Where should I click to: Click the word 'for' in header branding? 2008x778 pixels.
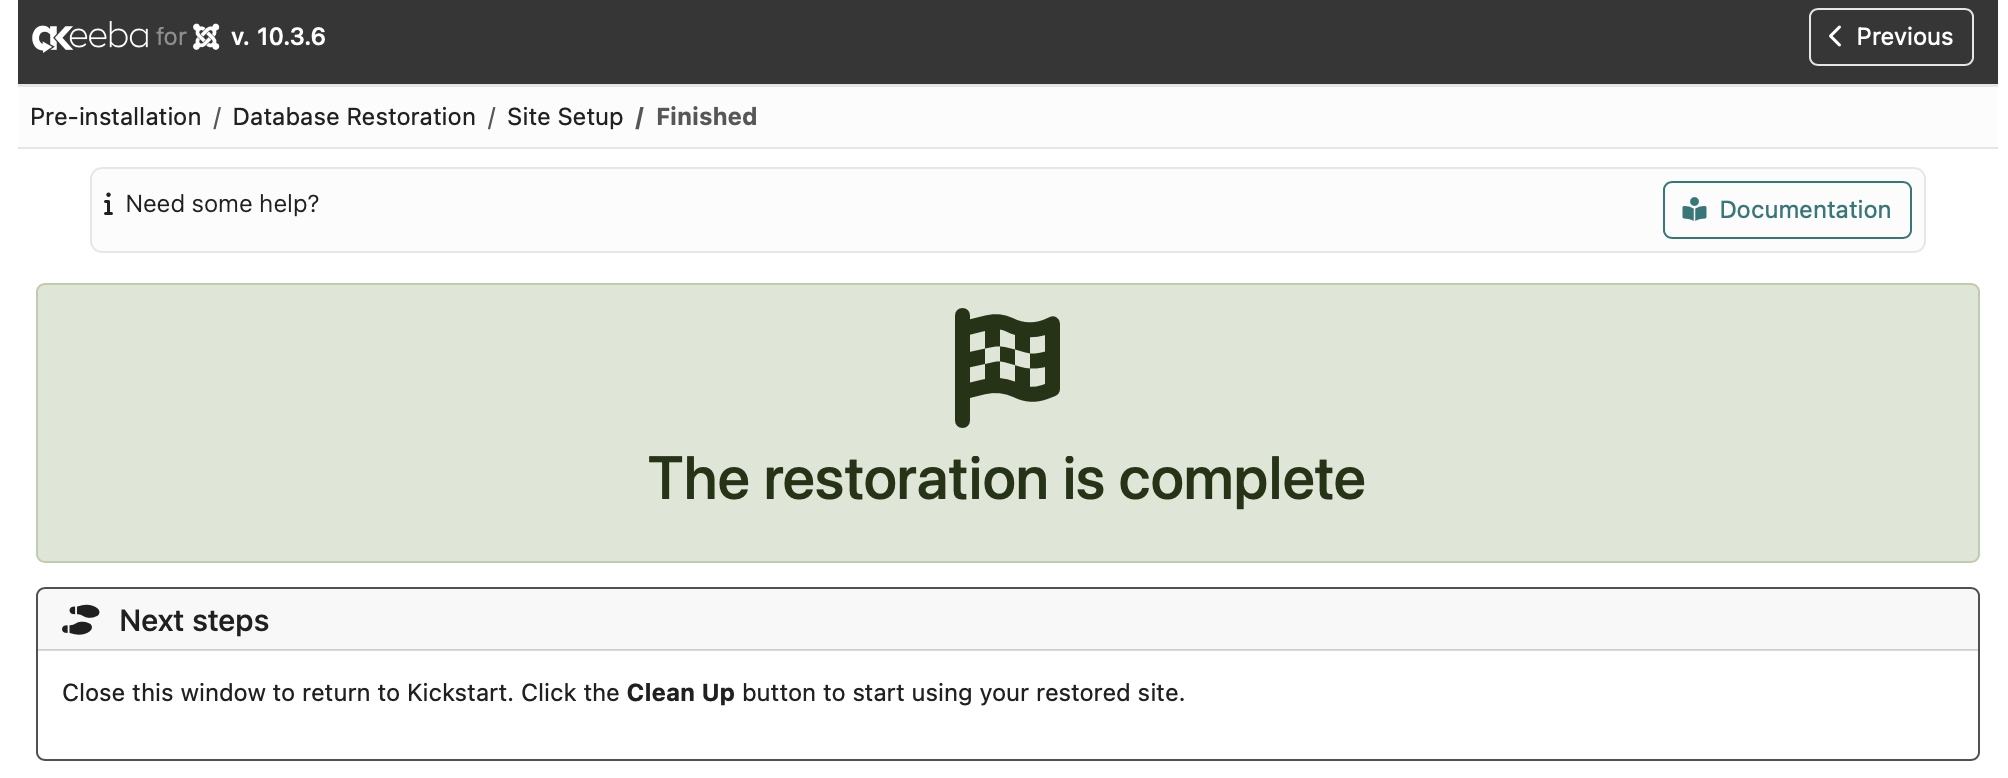click(x=171, y=37)
